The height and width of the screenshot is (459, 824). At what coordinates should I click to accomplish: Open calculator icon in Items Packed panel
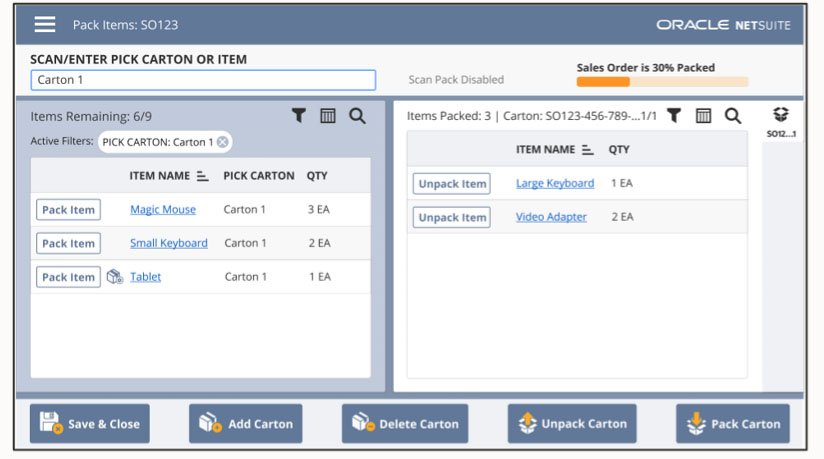pyautogui.click(x=703, y=116)
